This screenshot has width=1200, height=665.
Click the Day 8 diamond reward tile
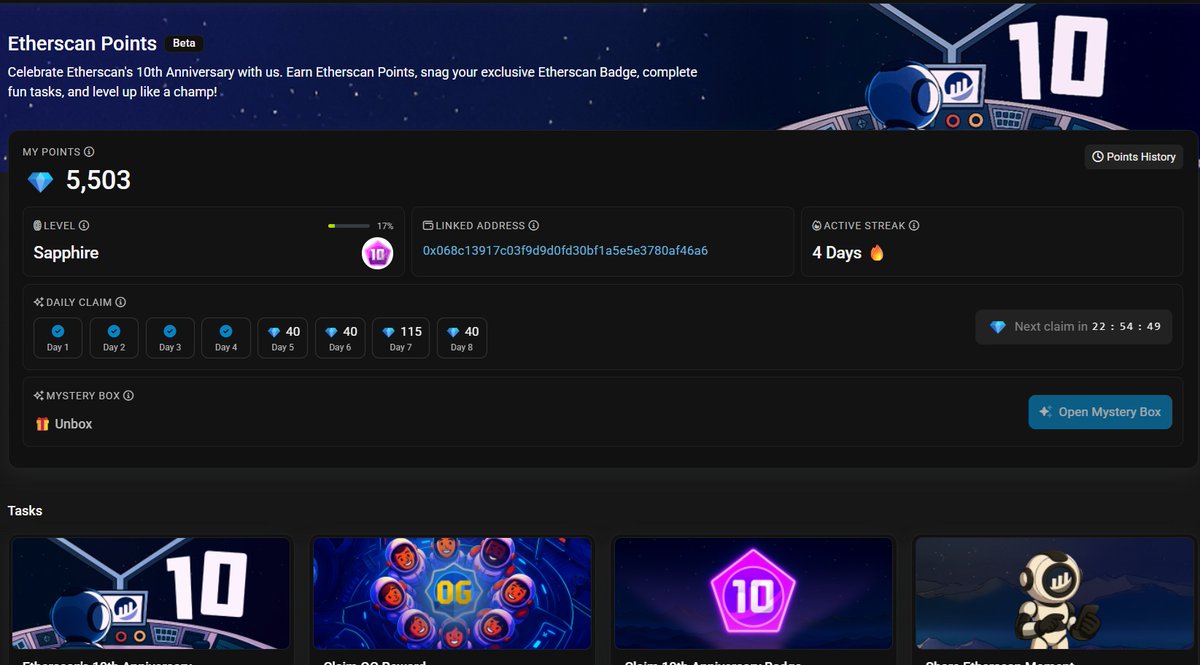pyautogui.click(x=462, y=338)
